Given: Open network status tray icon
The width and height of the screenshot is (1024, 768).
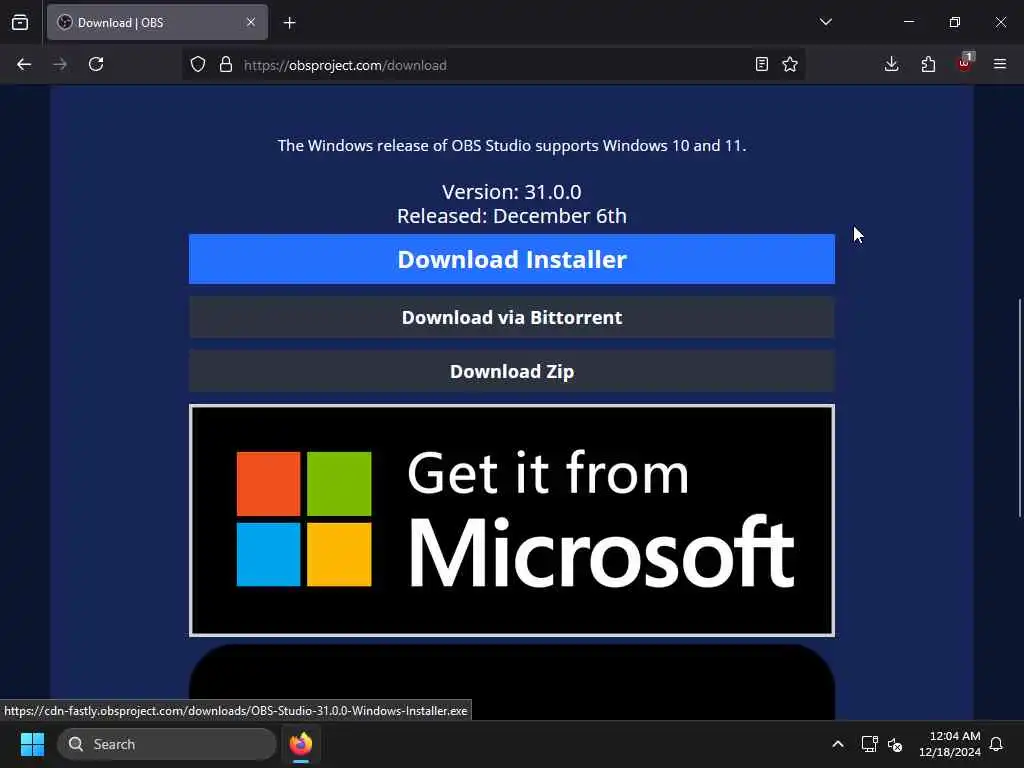Looking at the screenshot, I should 869,744.
